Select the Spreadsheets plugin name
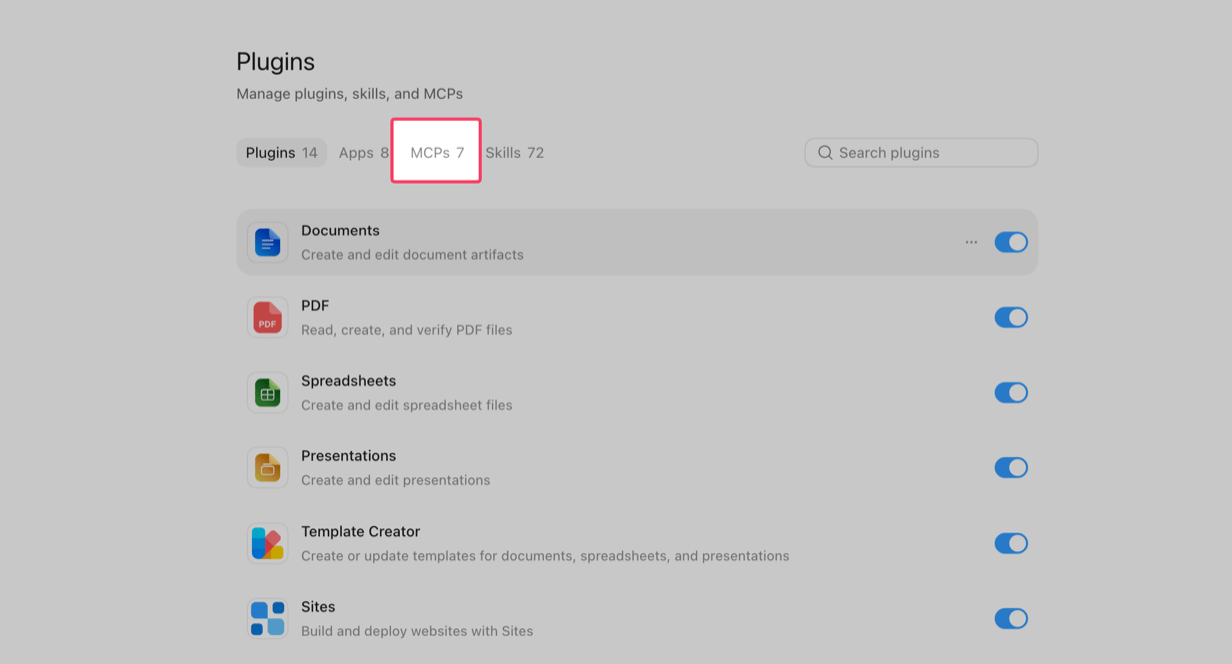Image resolution: width=1232 pixels, height=664 pixels. (348, 381)
